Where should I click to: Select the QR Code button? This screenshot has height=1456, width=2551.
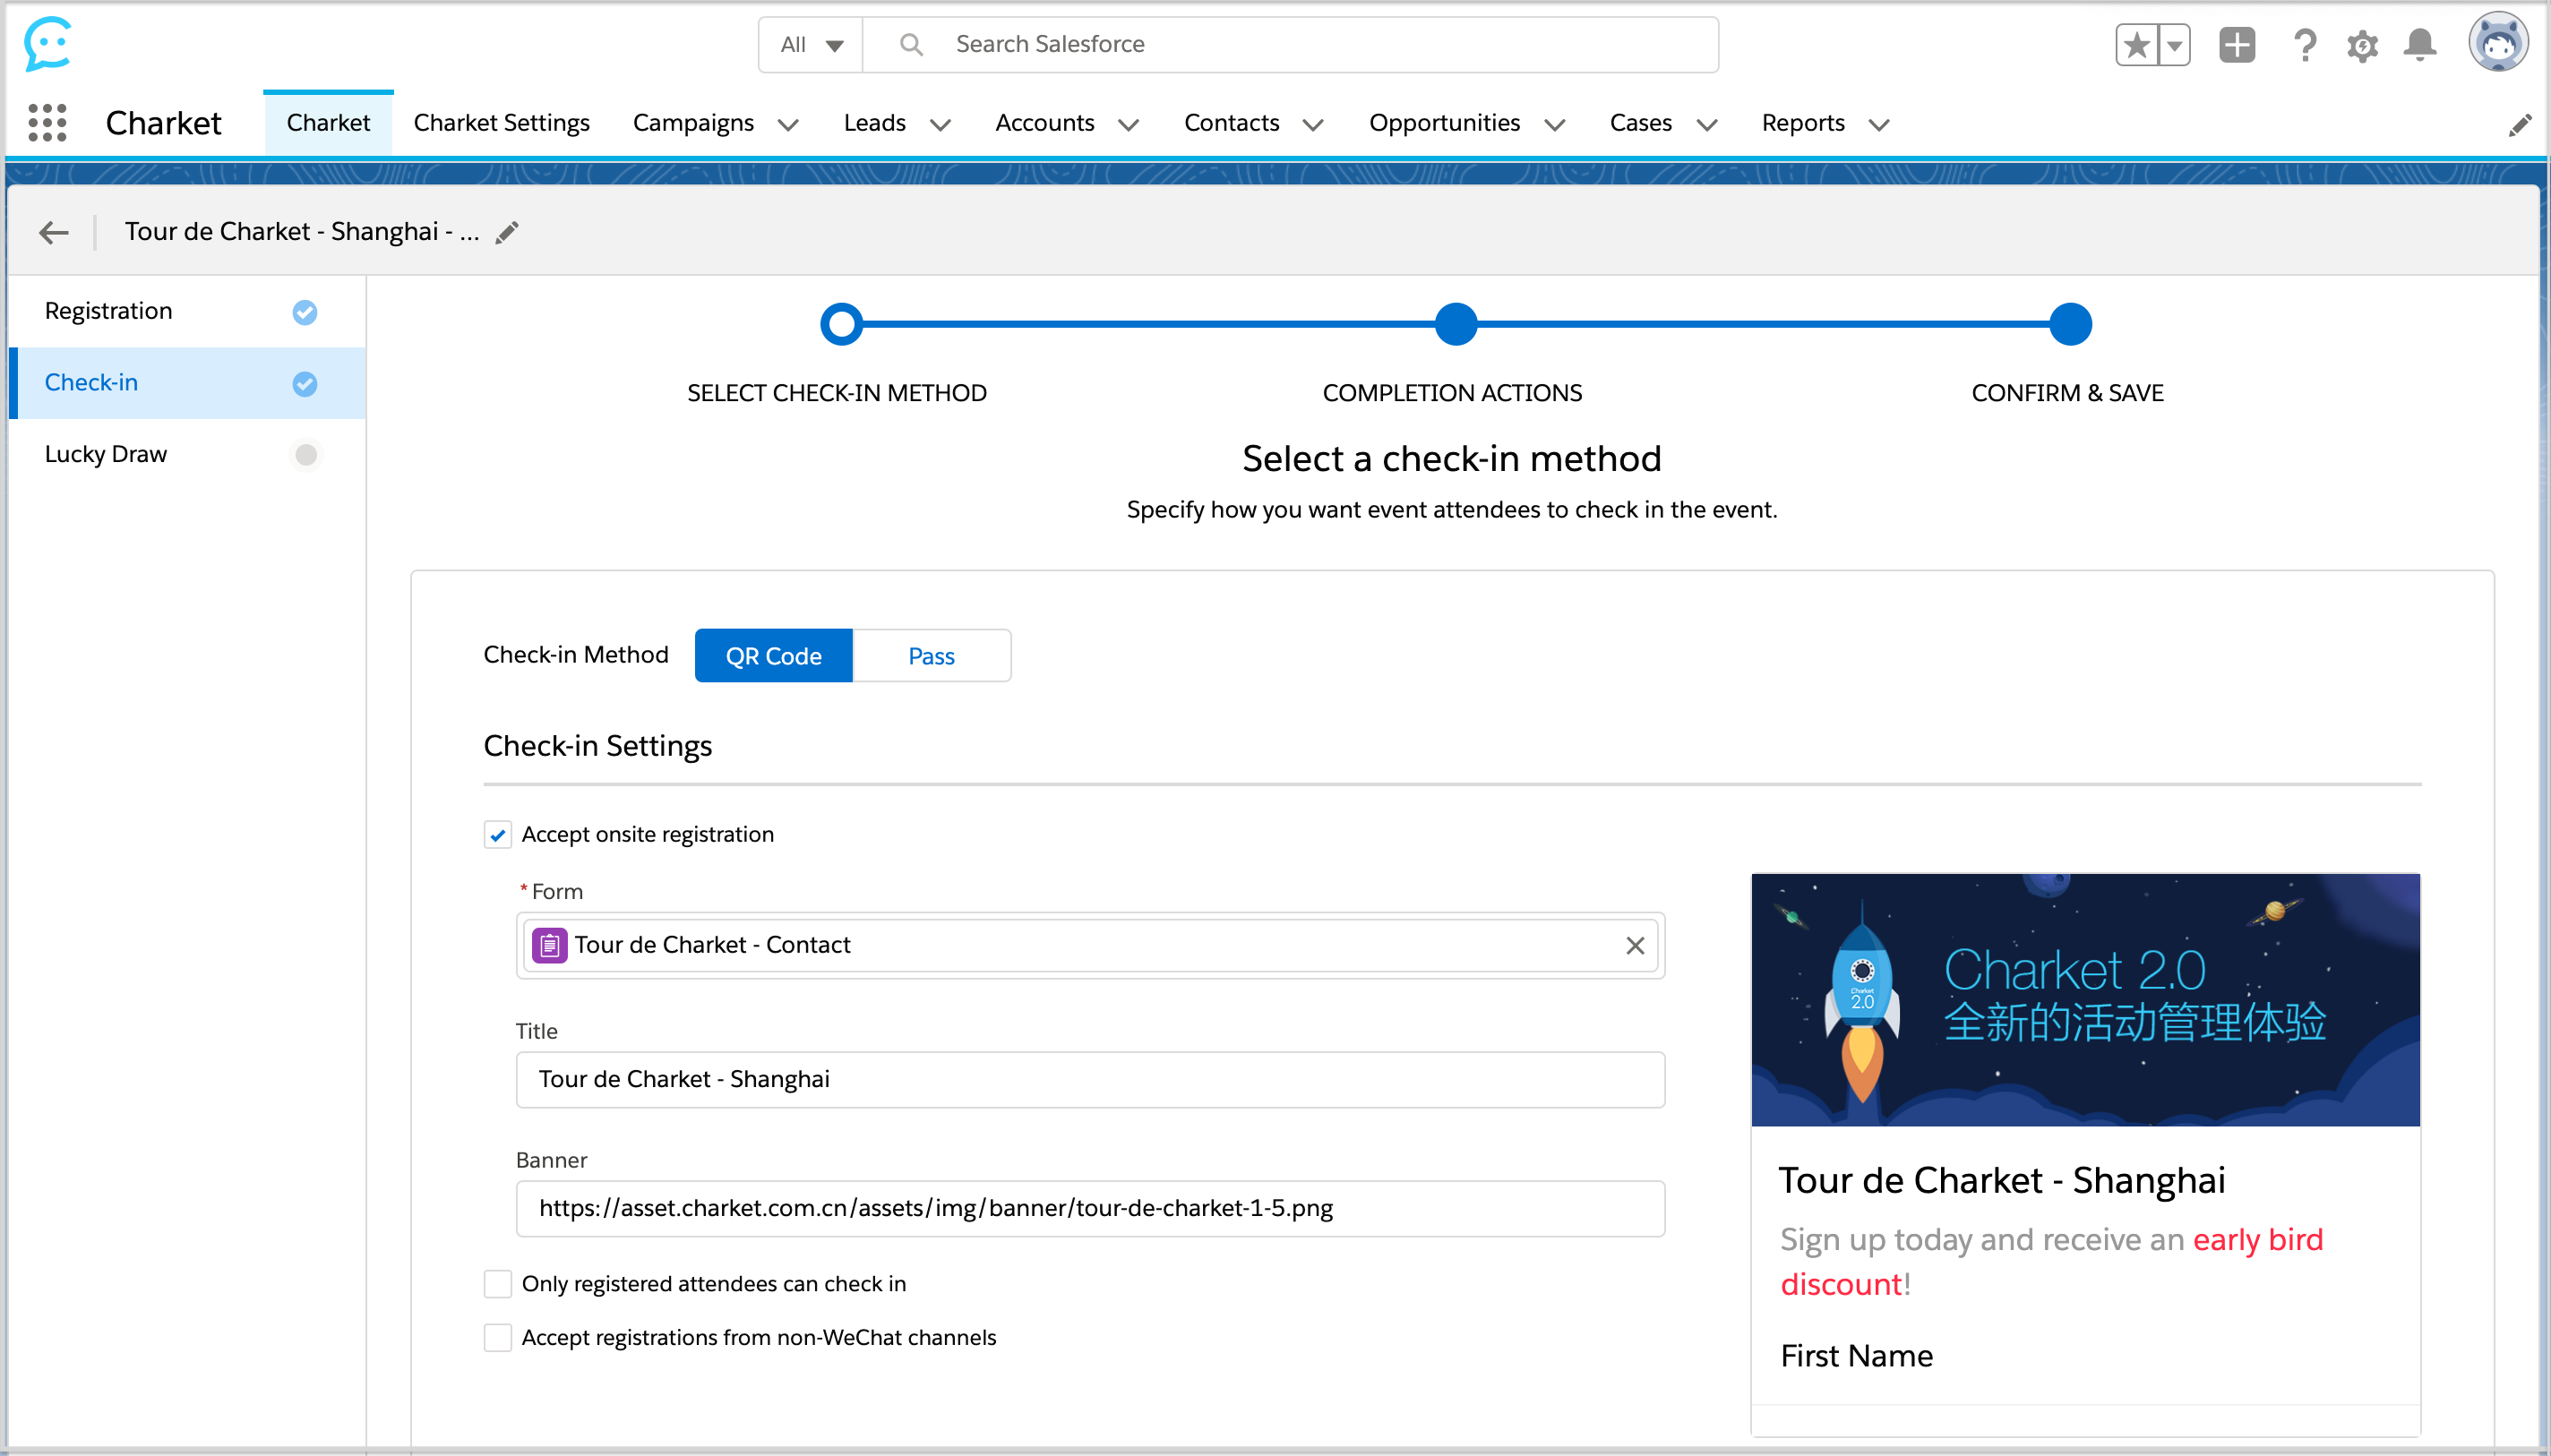(773, 656)
